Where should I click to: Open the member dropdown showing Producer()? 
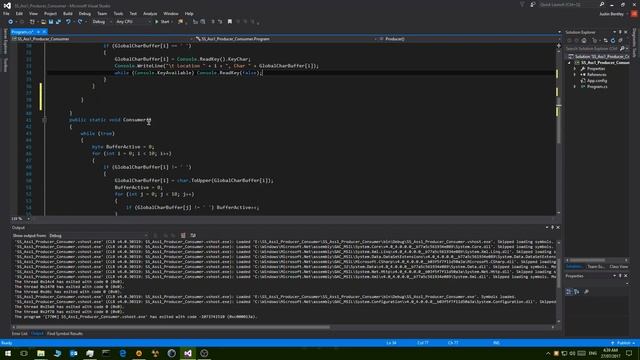(x=468, y=39)
